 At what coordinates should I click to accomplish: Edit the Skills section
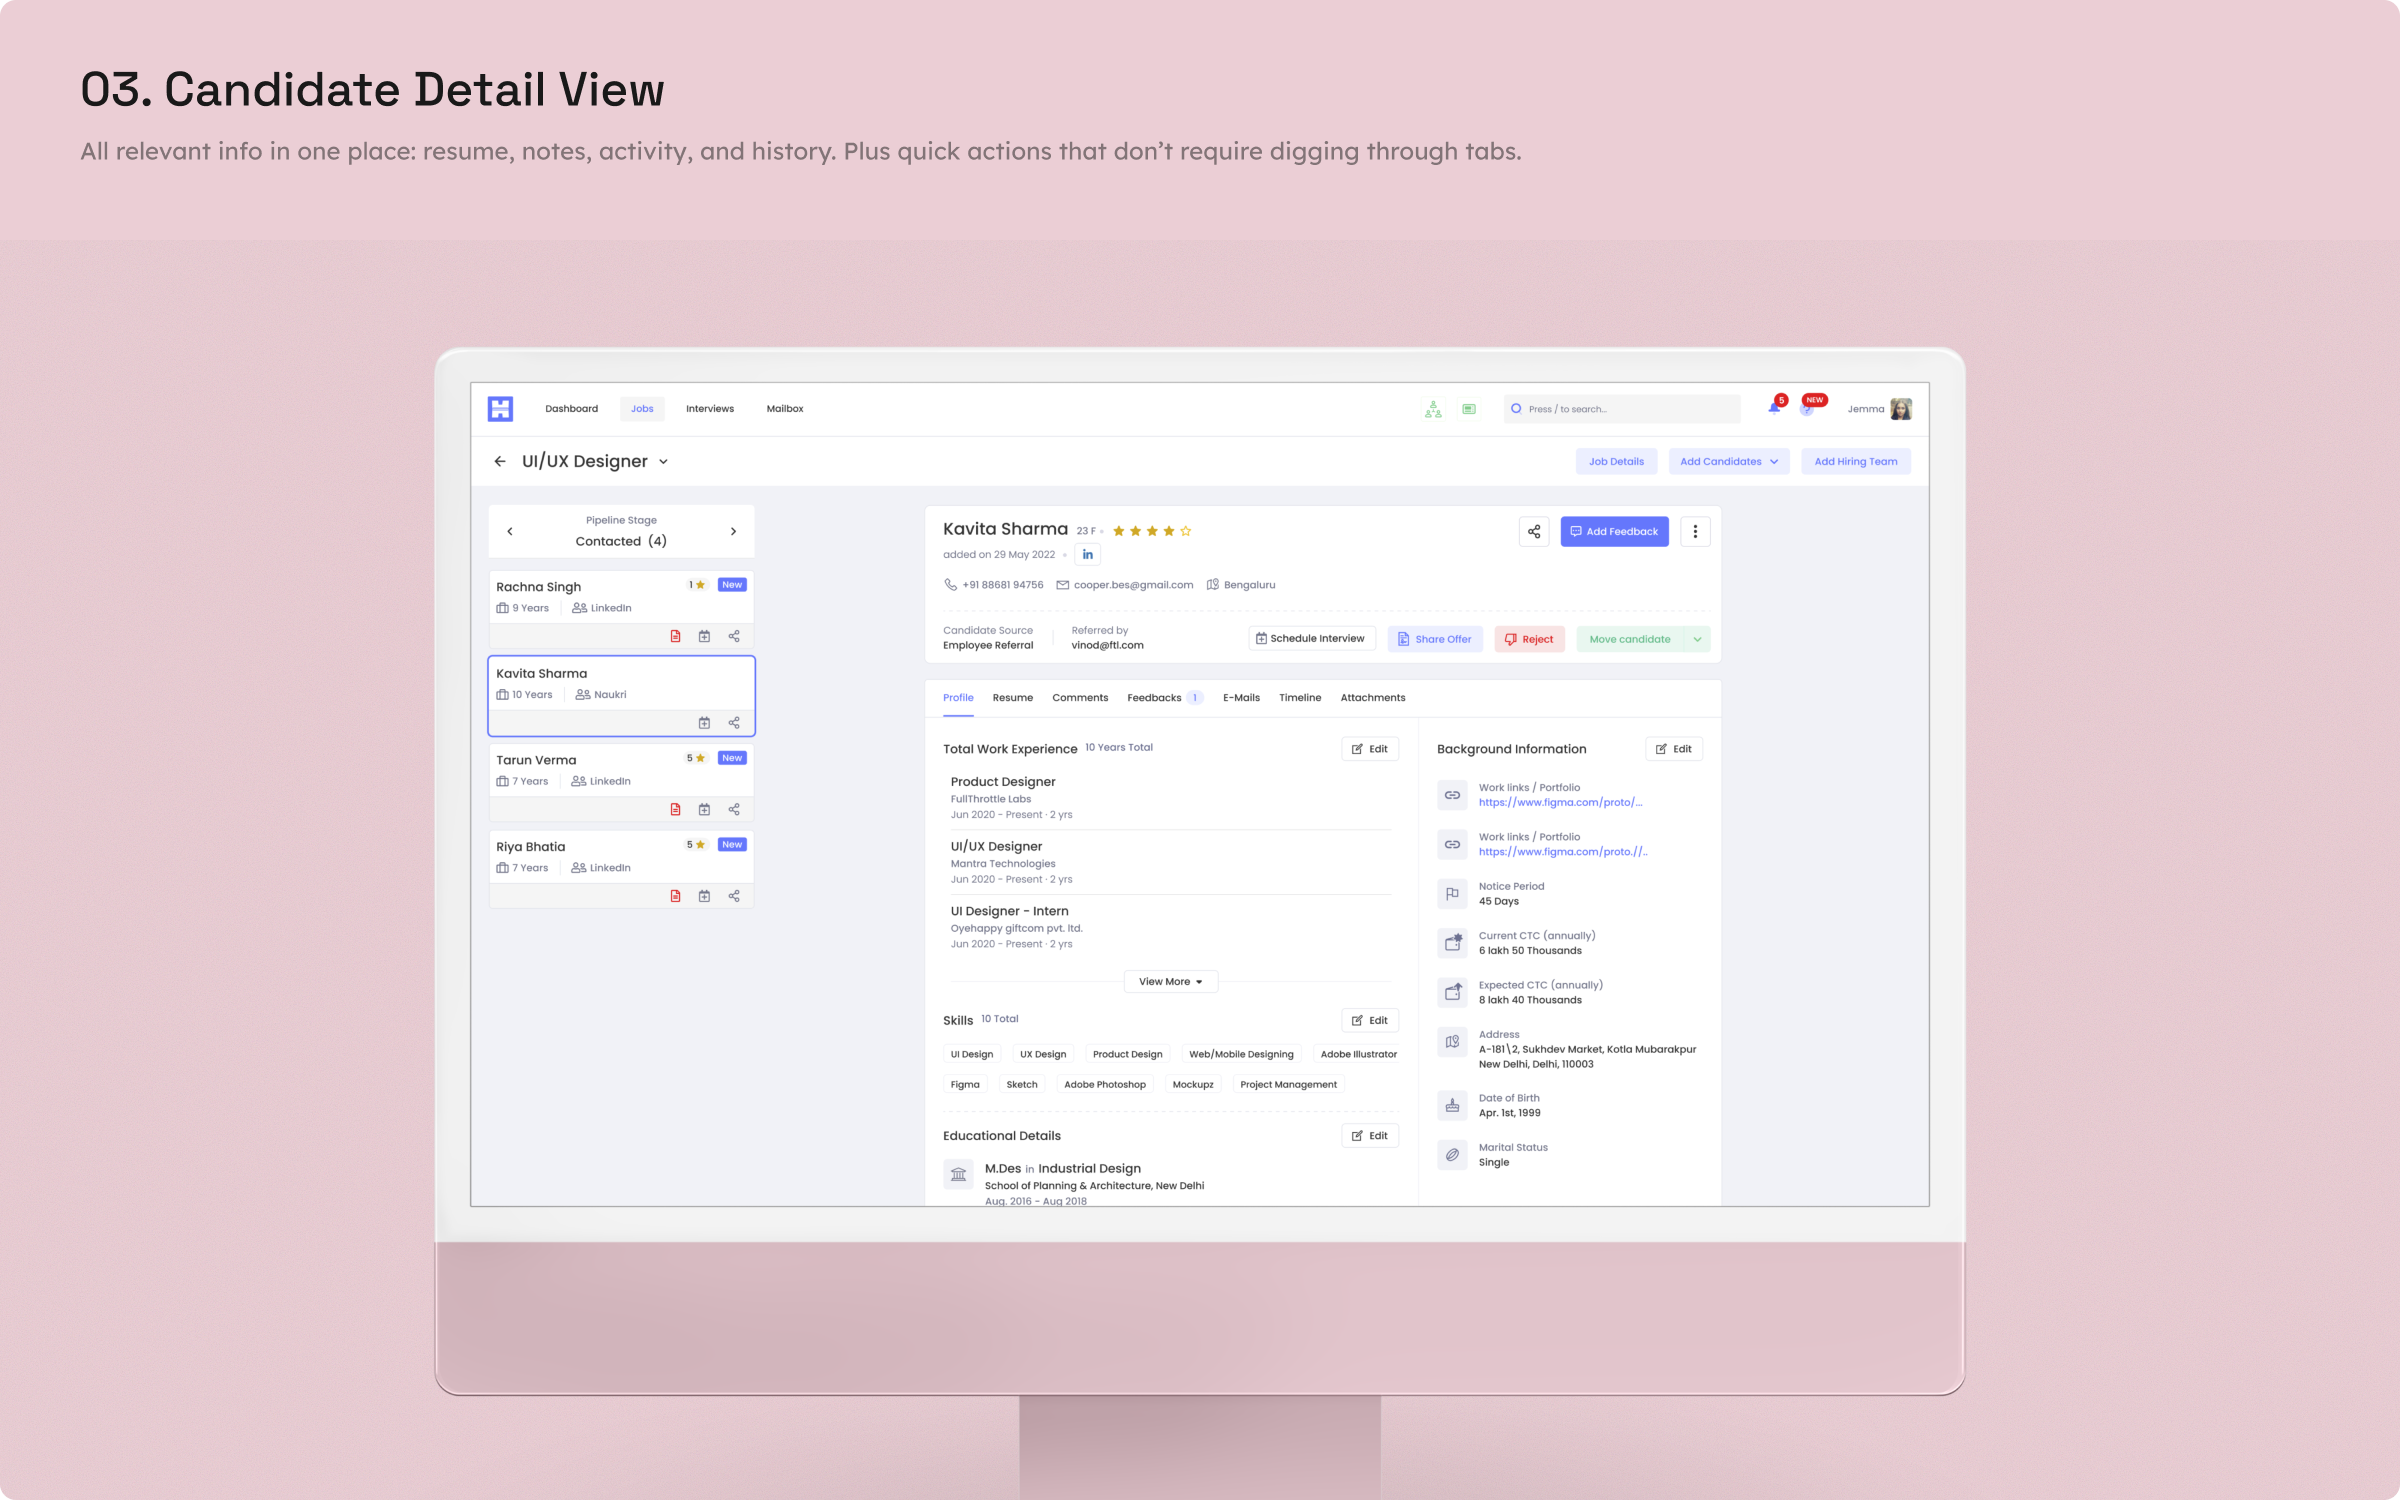tap(1370, 1020)
